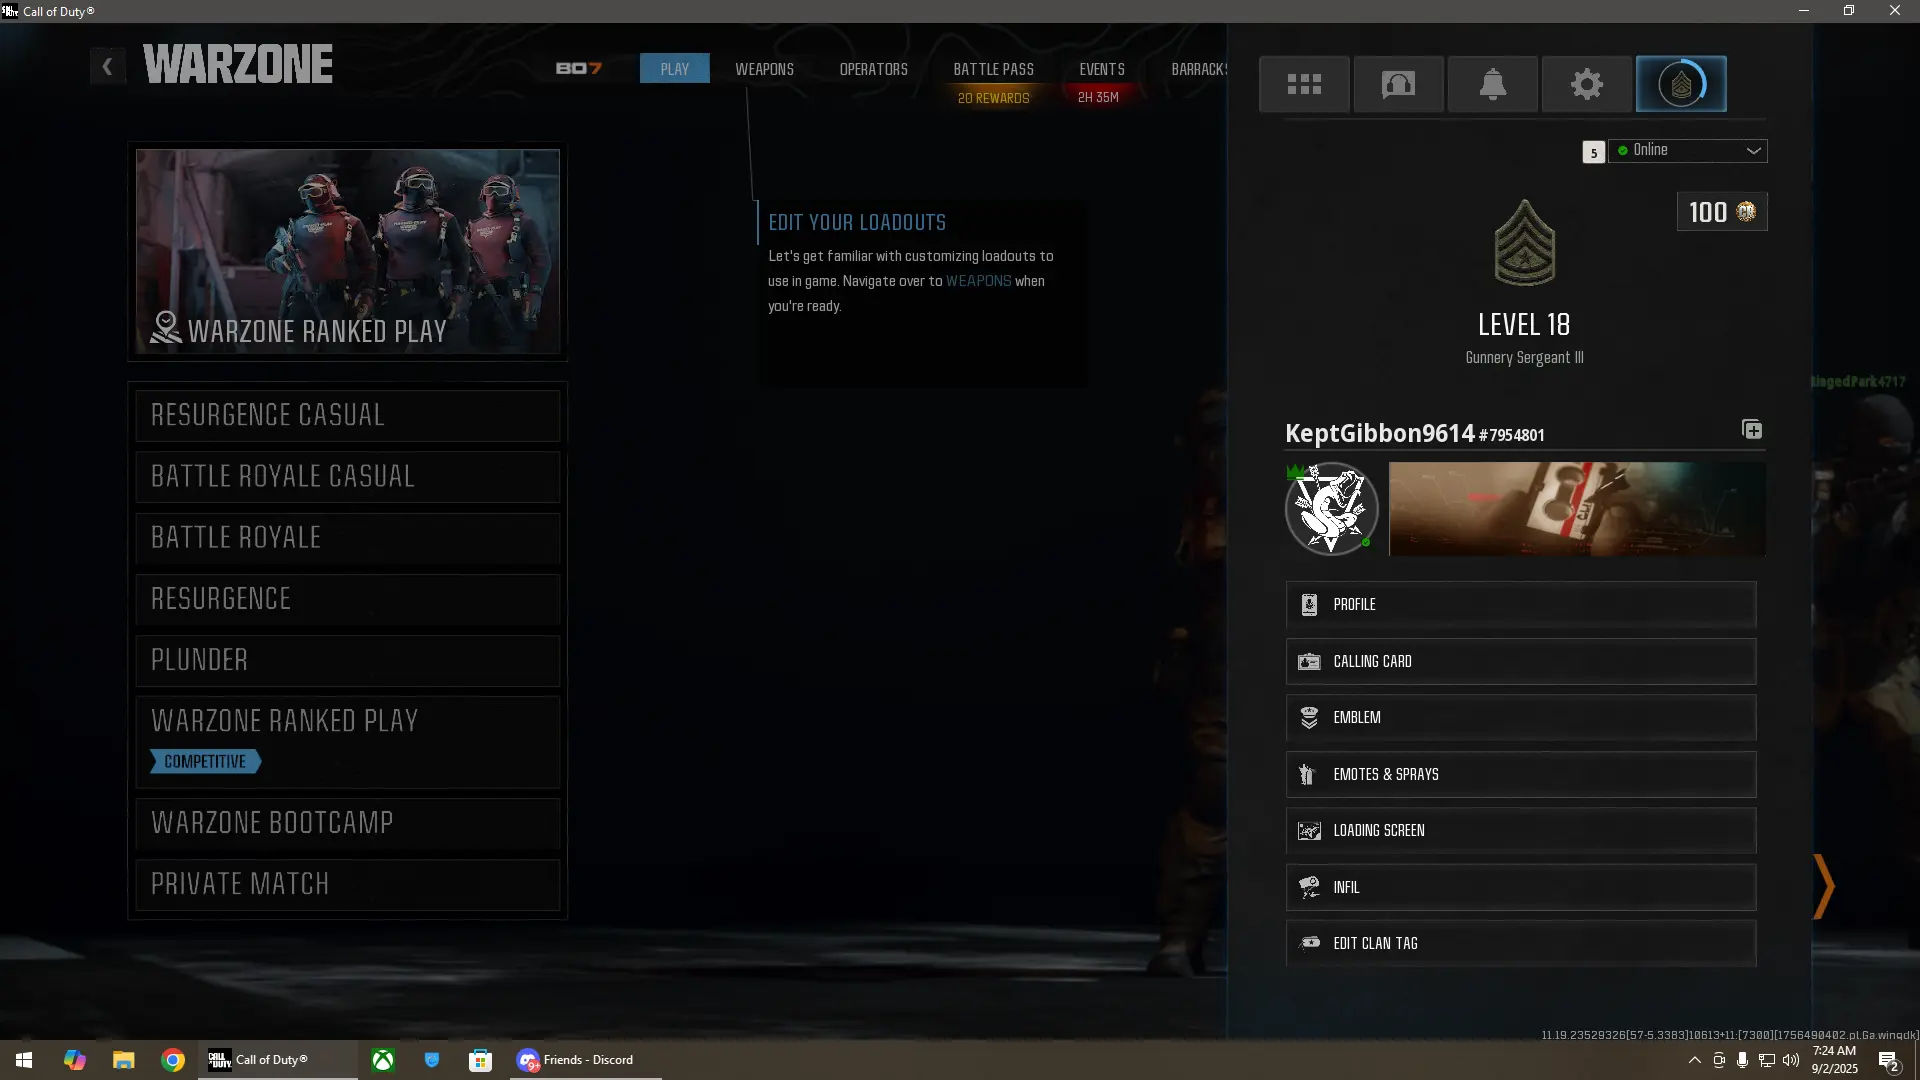
Task: Open notifications bell icon
Action: pyautogui.click(x=1492, y=84)
